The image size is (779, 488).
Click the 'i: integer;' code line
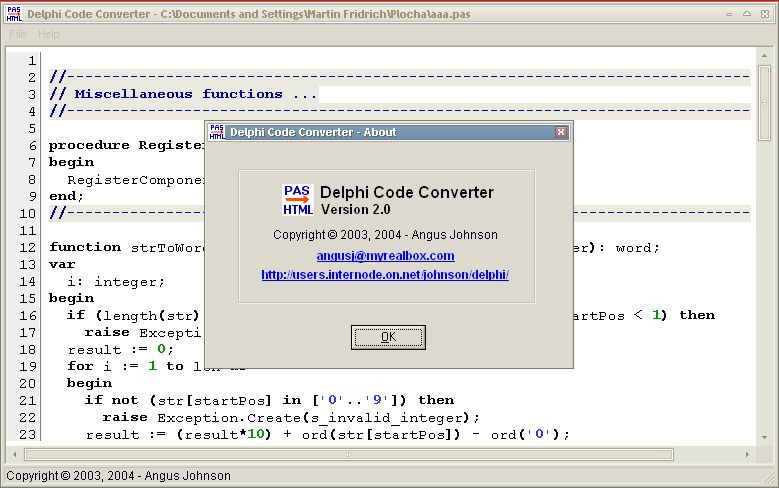click(116, 282)
